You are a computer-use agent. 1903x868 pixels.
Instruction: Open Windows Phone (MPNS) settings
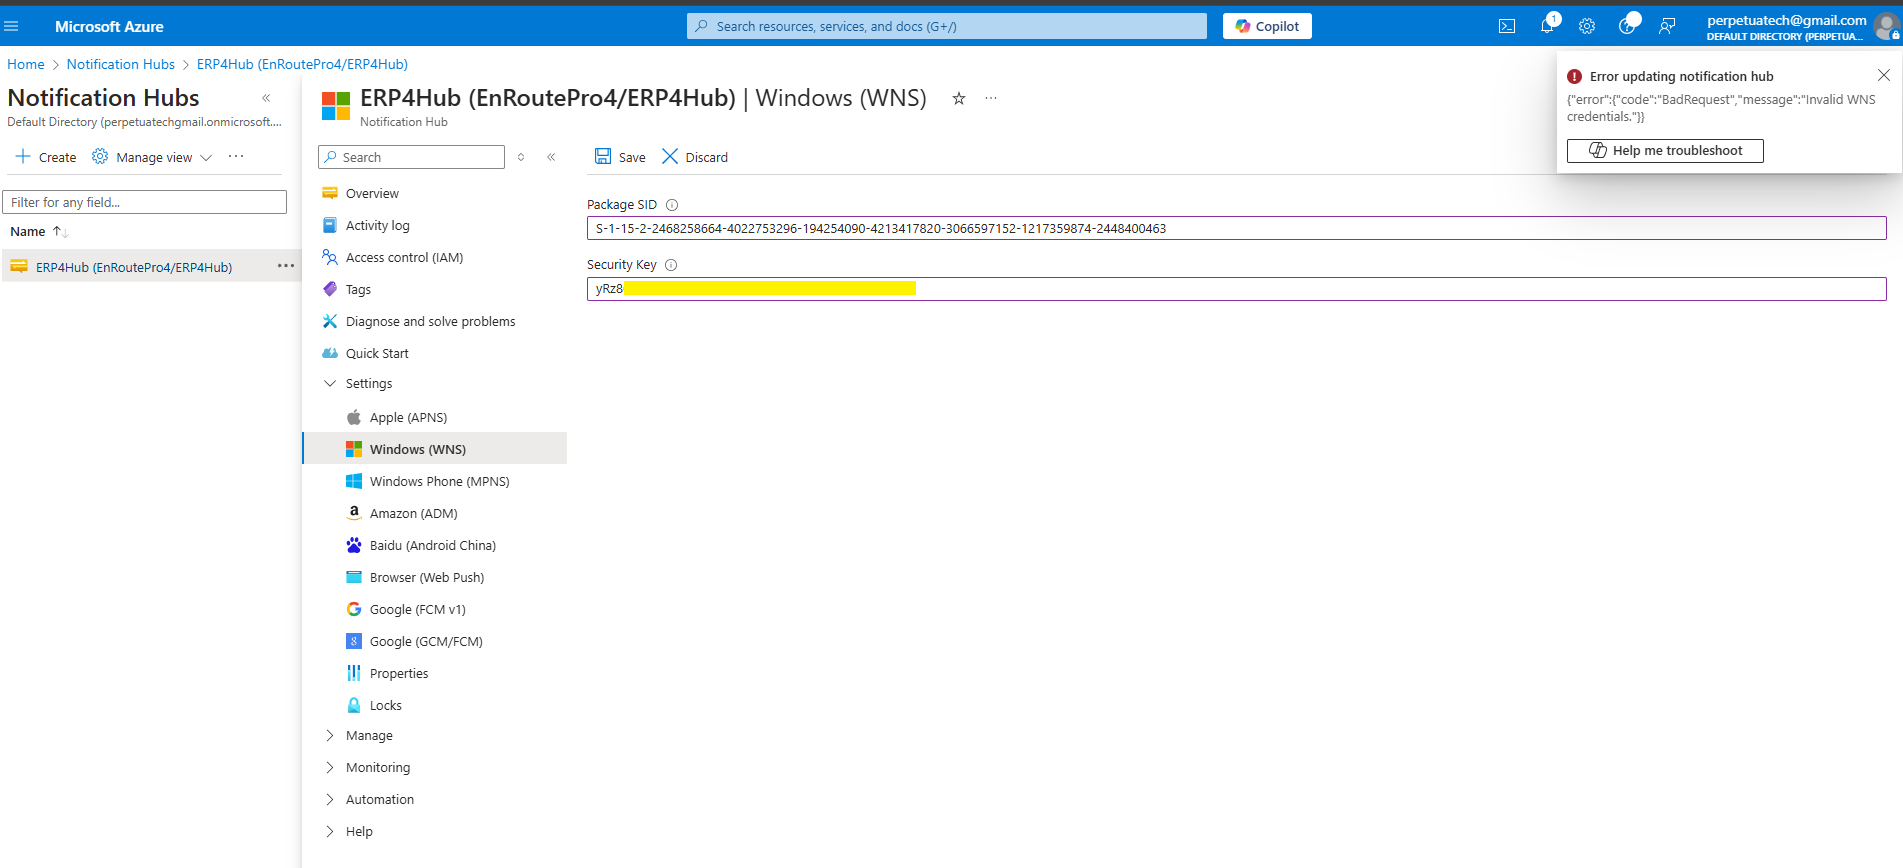pyautogui.click(x=439, y=481)
